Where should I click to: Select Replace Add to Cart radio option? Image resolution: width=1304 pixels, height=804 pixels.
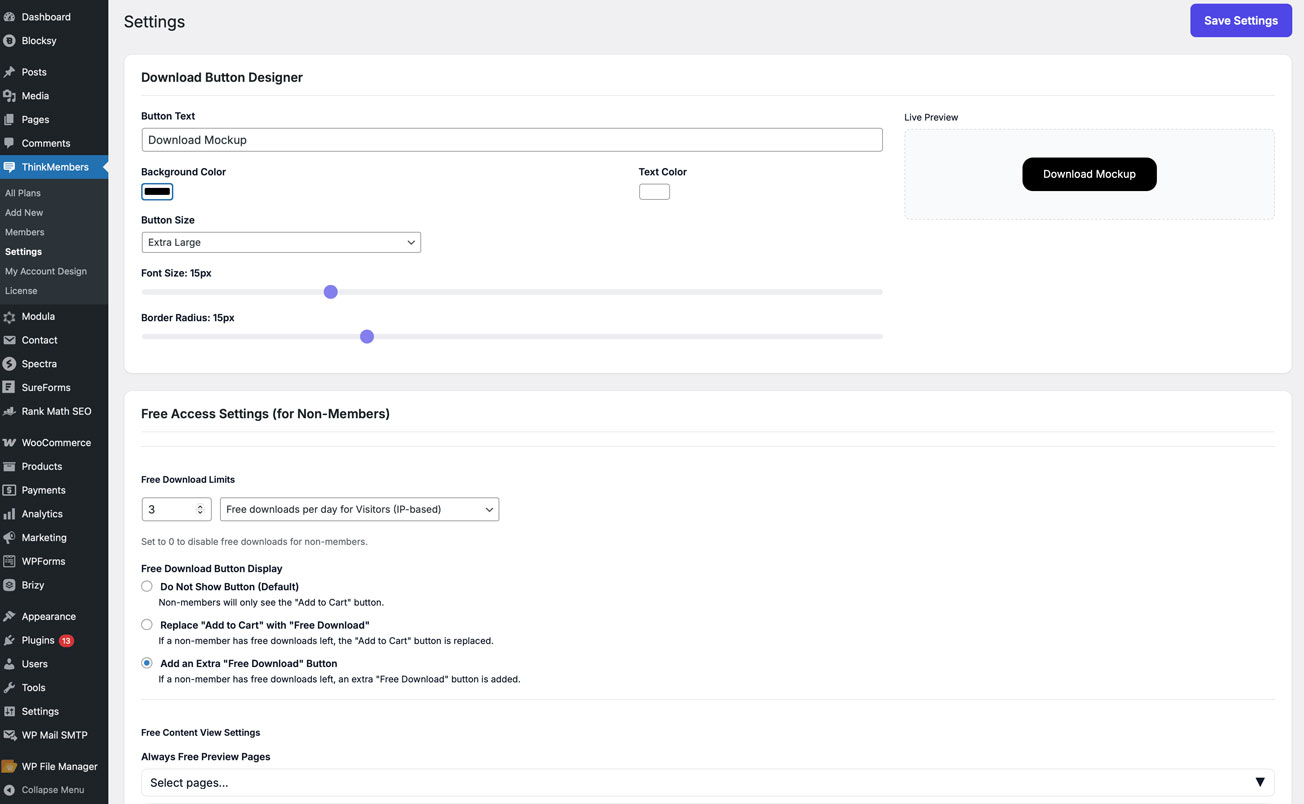(x=147, y=624)
